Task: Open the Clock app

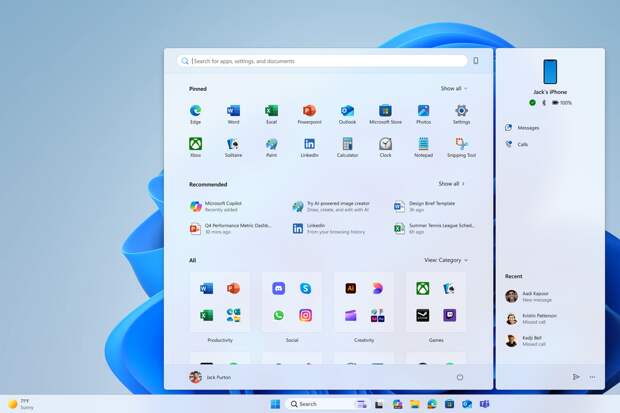Action: 385,144
